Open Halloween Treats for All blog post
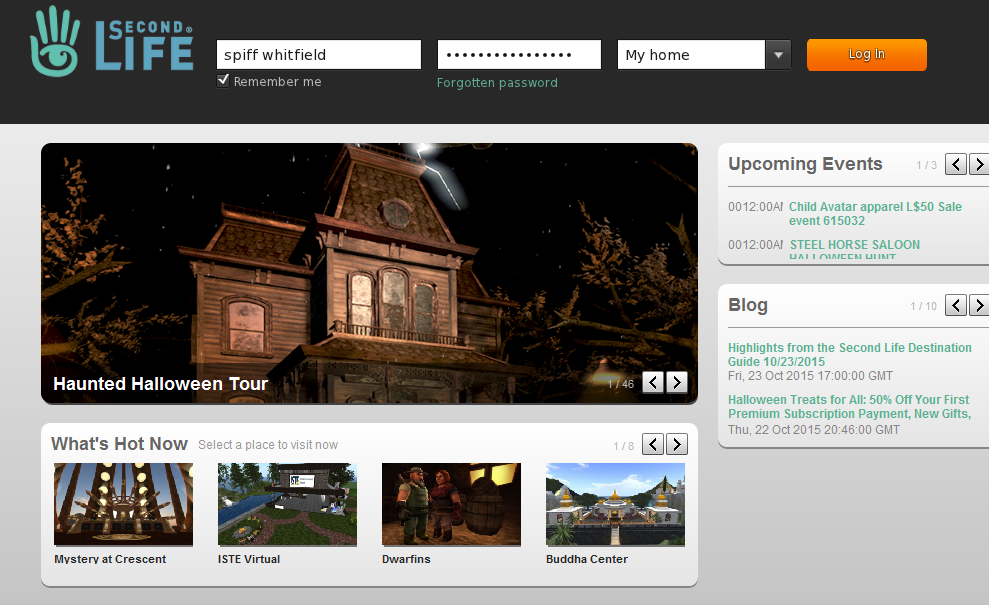The height and width of the screenshot is (605, 989). tap(849, 407)
